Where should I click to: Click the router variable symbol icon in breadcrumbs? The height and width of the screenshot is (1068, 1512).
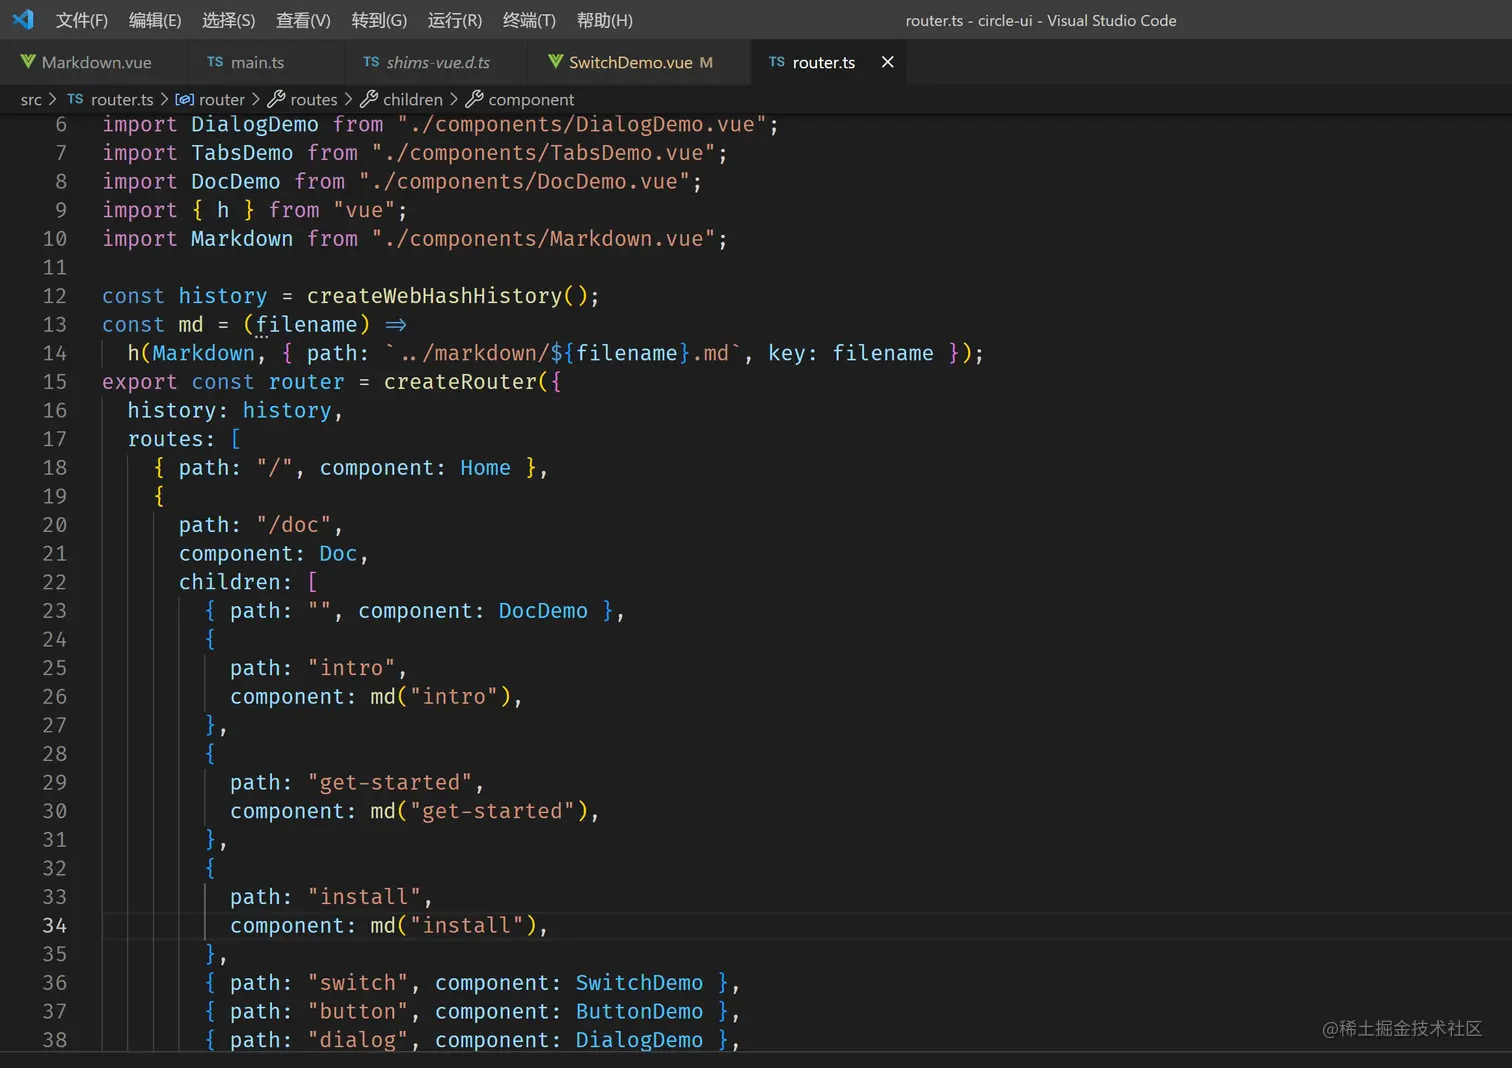coord(184,99)
